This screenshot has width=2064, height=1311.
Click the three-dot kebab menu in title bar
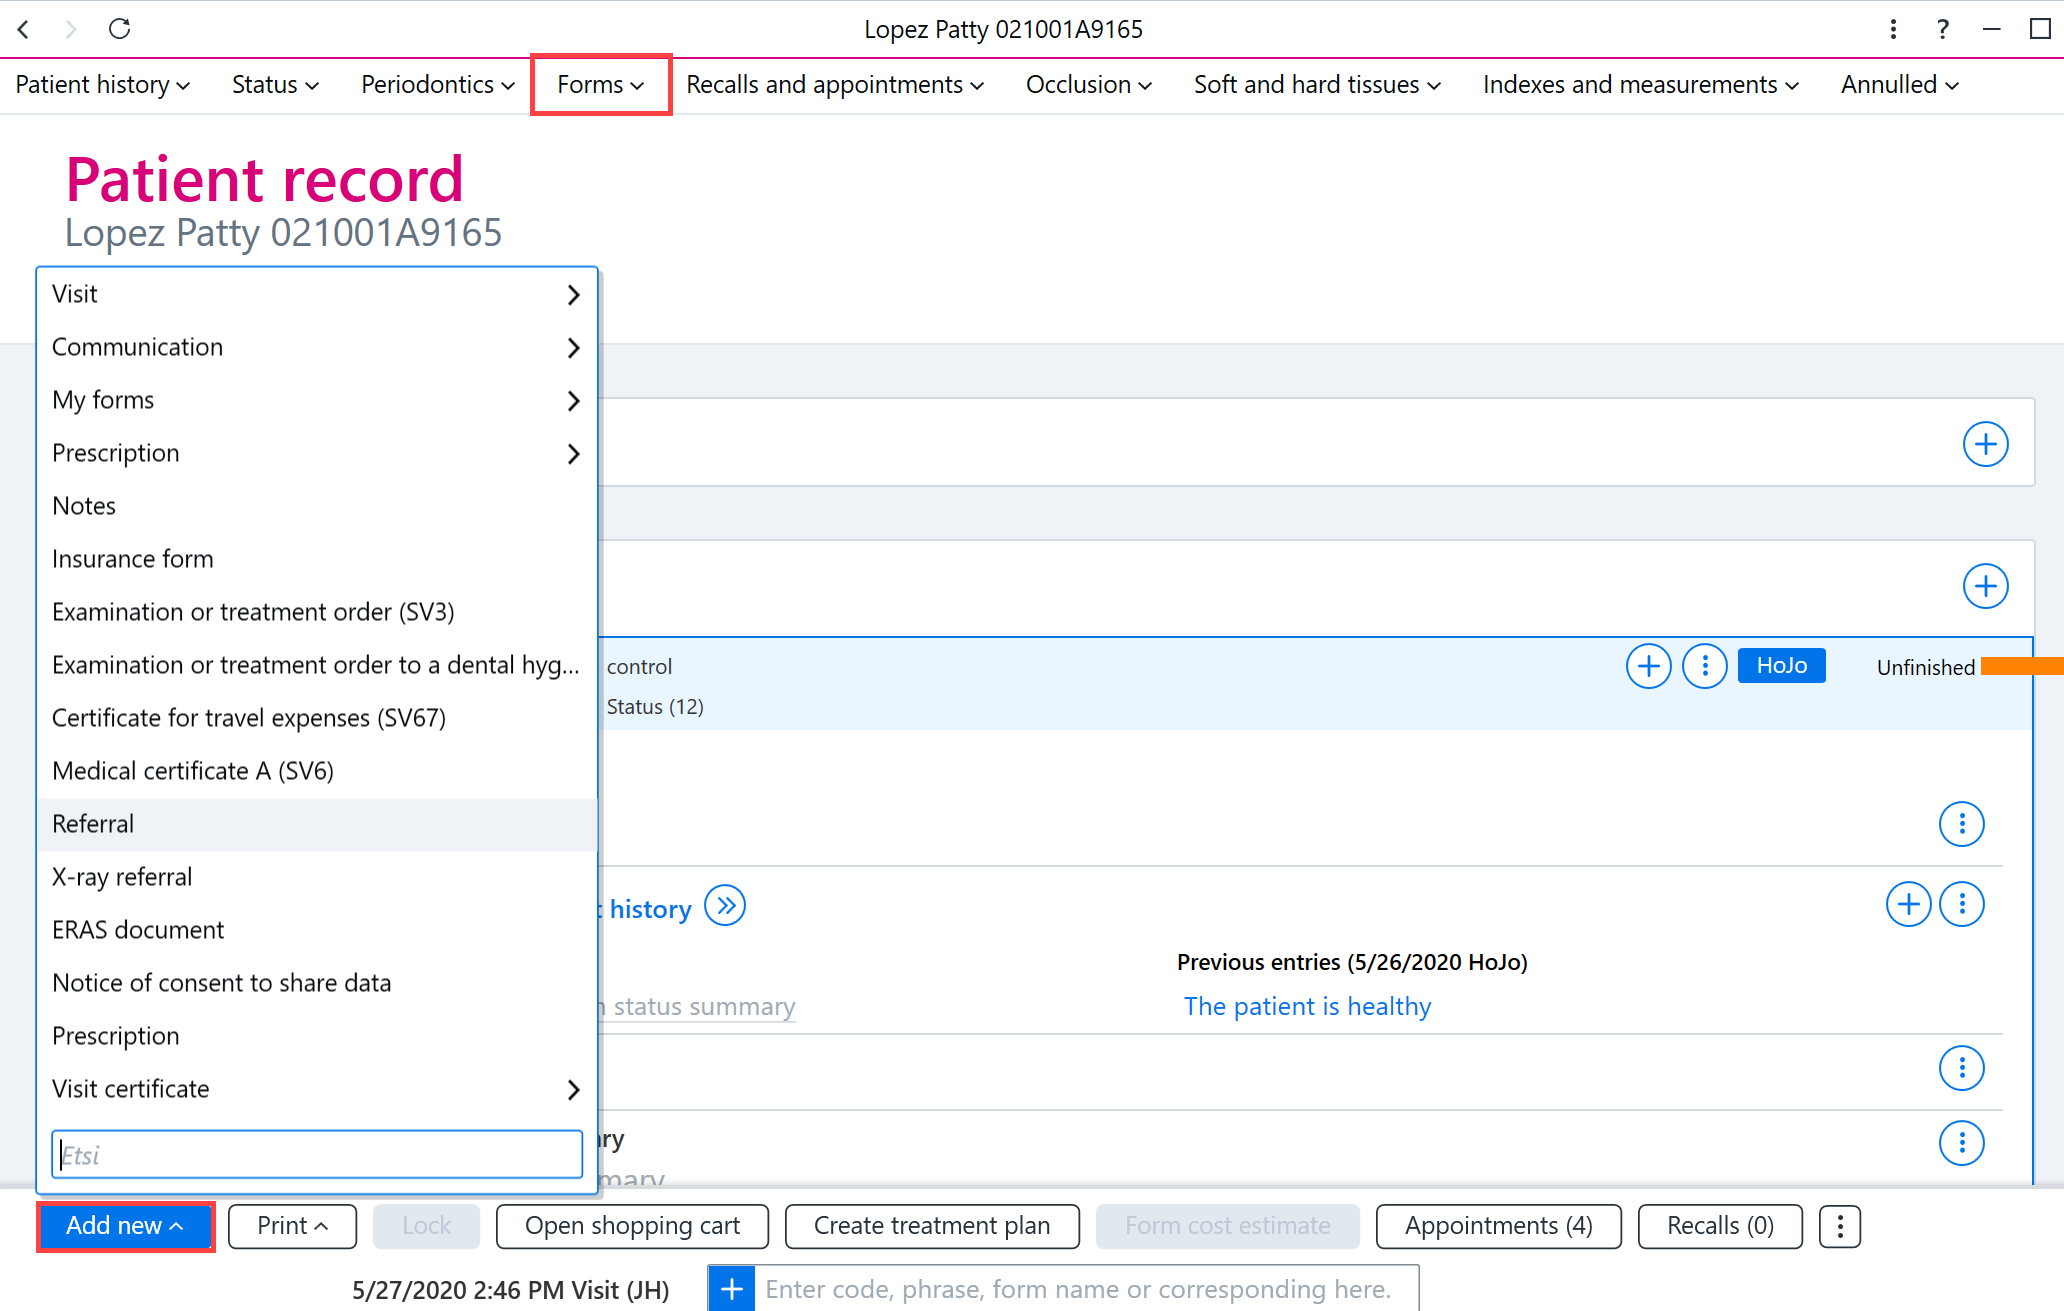(x=1893, y=29)
